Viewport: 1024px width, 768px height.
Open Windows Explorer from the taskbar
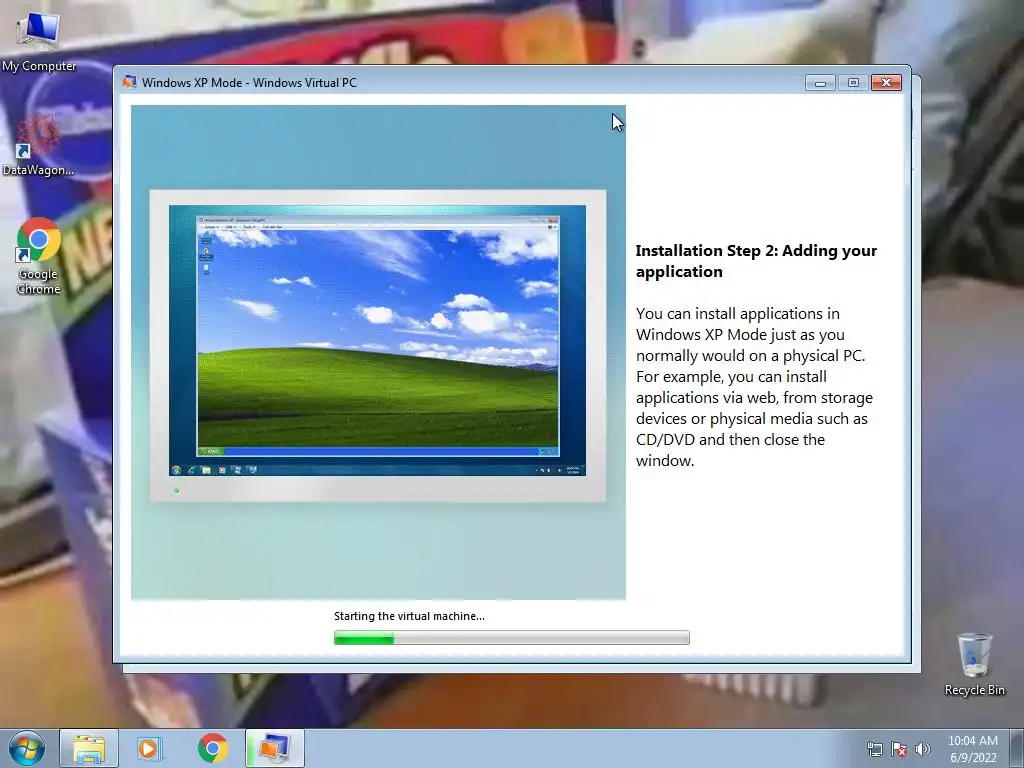pyautogui.click(x=89, y=748)
